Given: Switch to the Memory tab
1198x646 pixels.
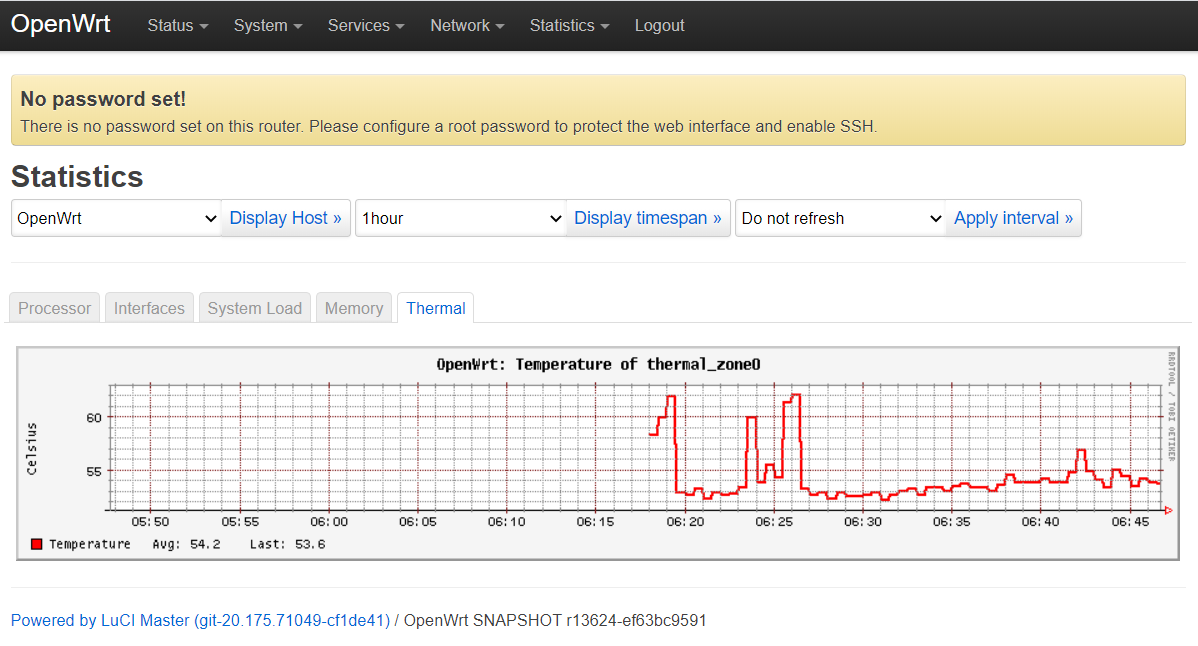Looking at the screenshot, I should tap(354, 308).
